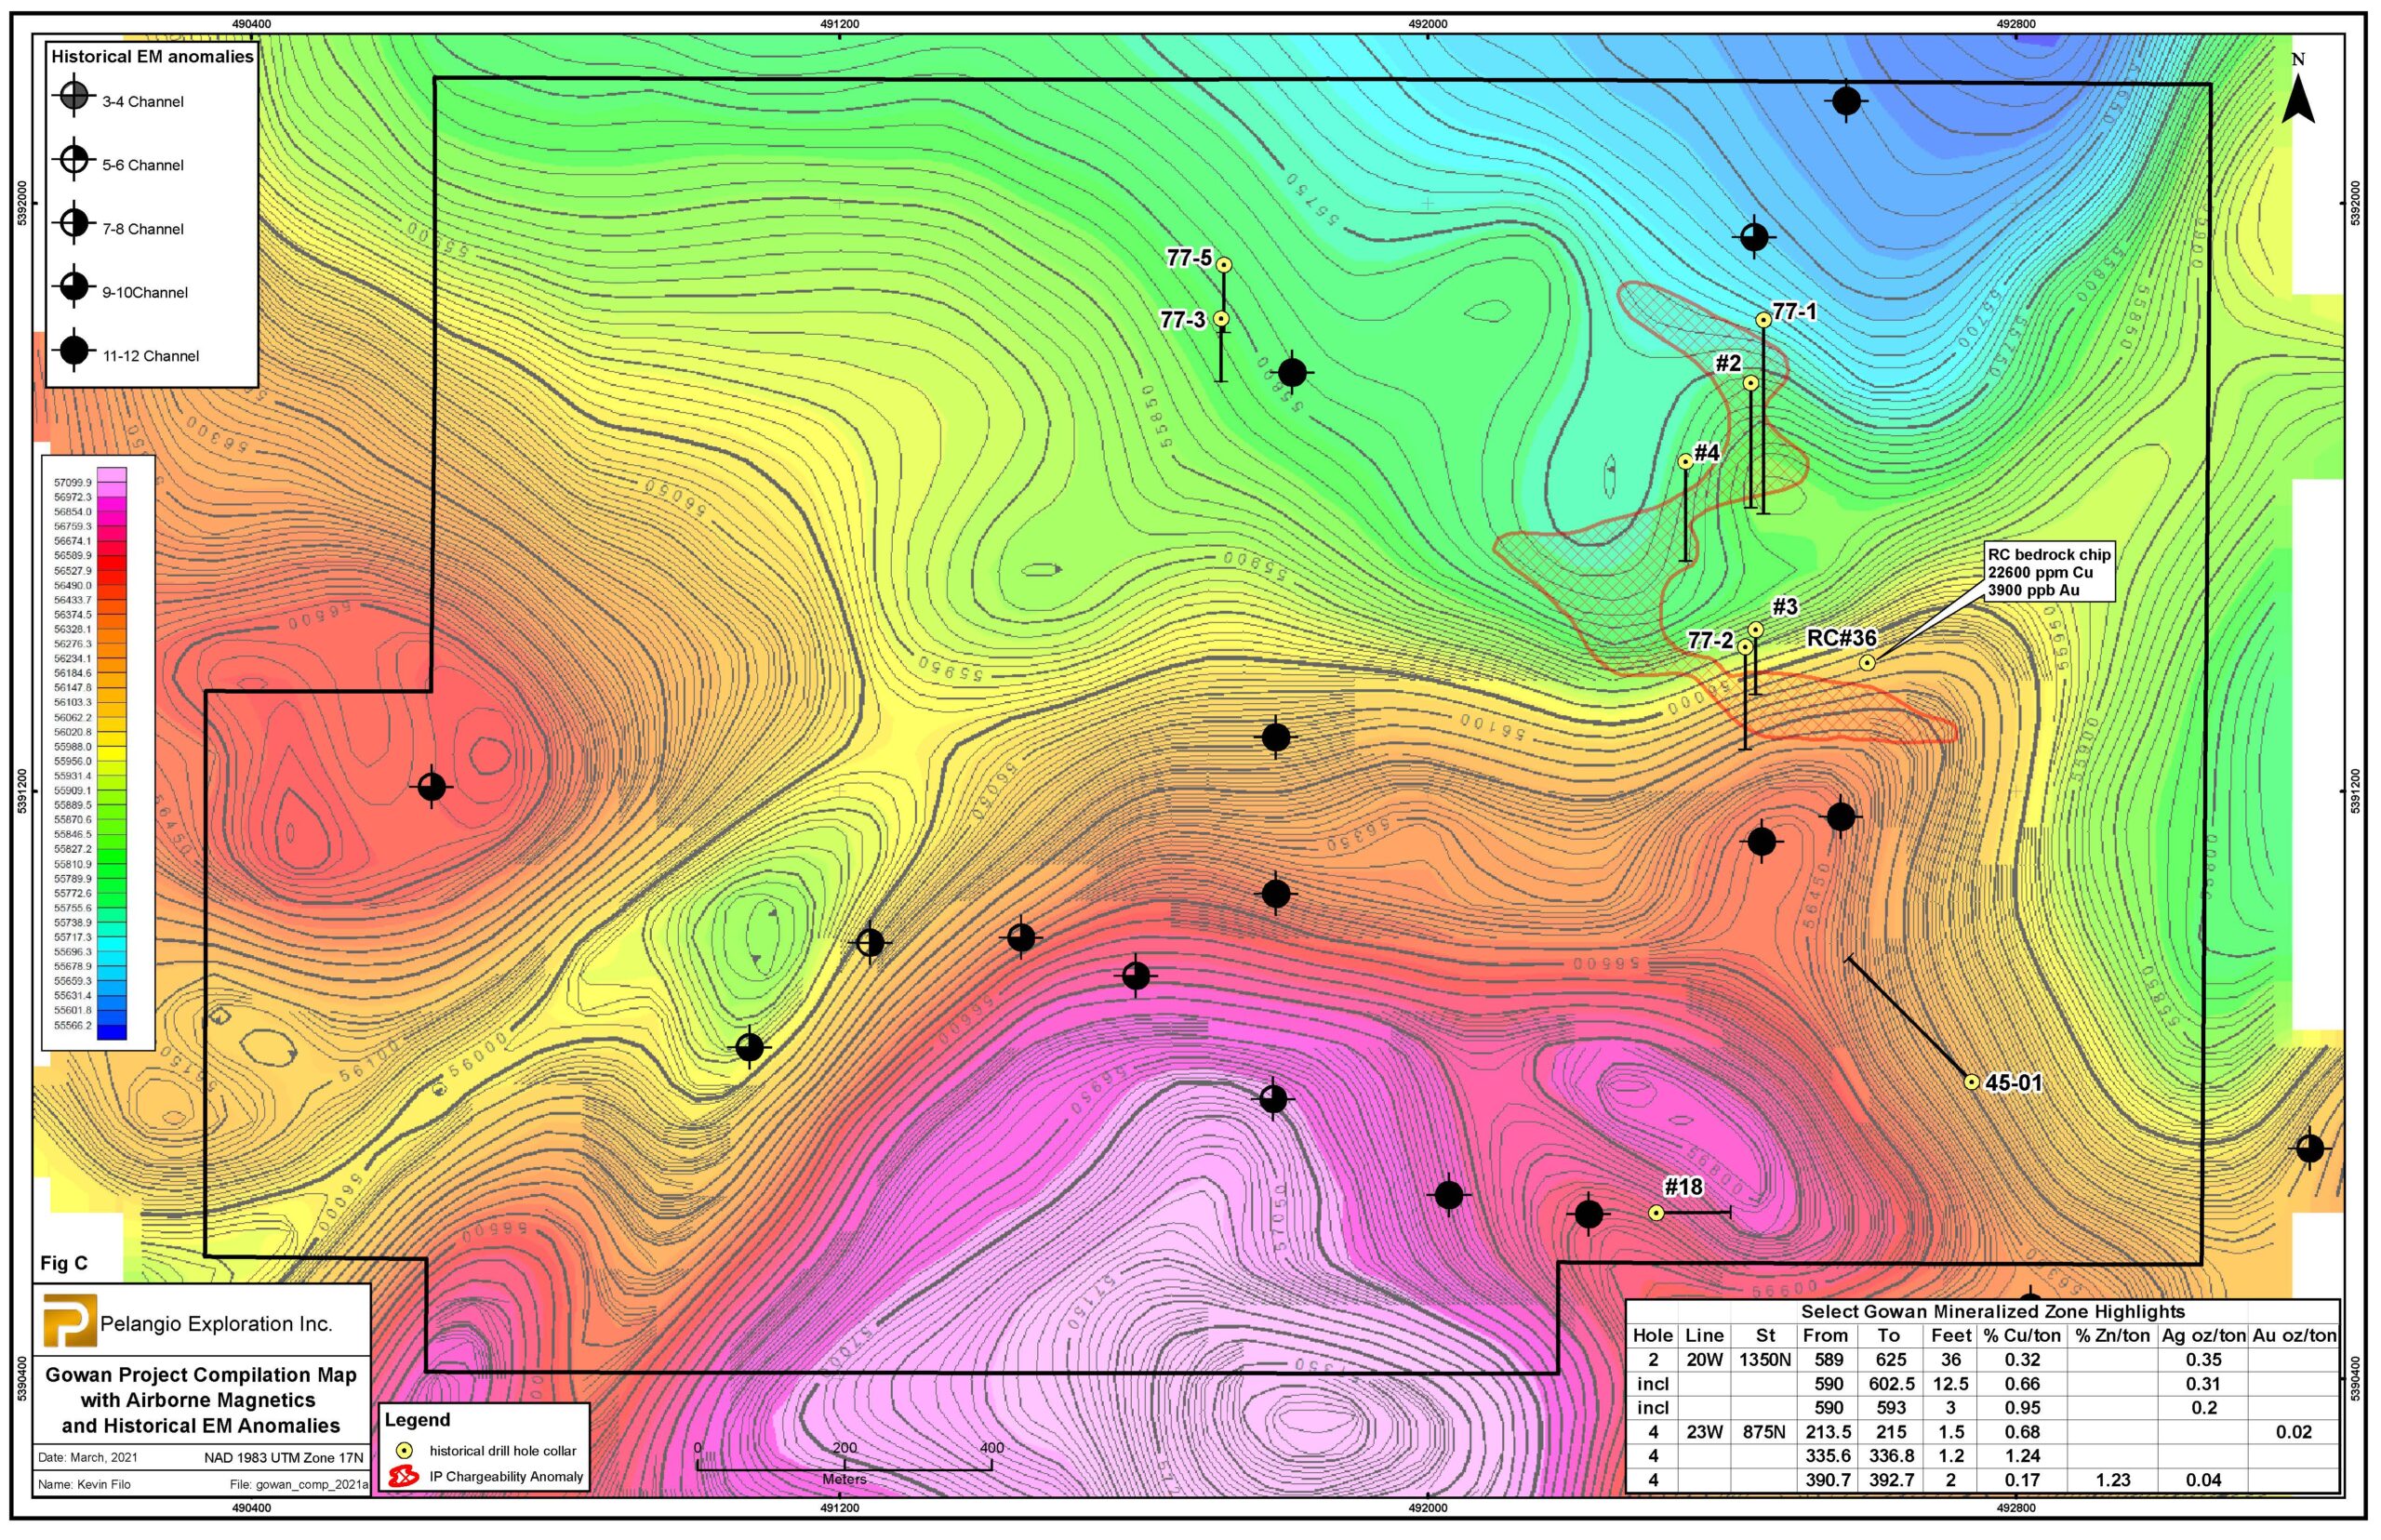Image resolution: width=2381 pixels, height=1540 pixels.
Task: Click the RC bedrock chip callout box
Action: point(2047,572)
